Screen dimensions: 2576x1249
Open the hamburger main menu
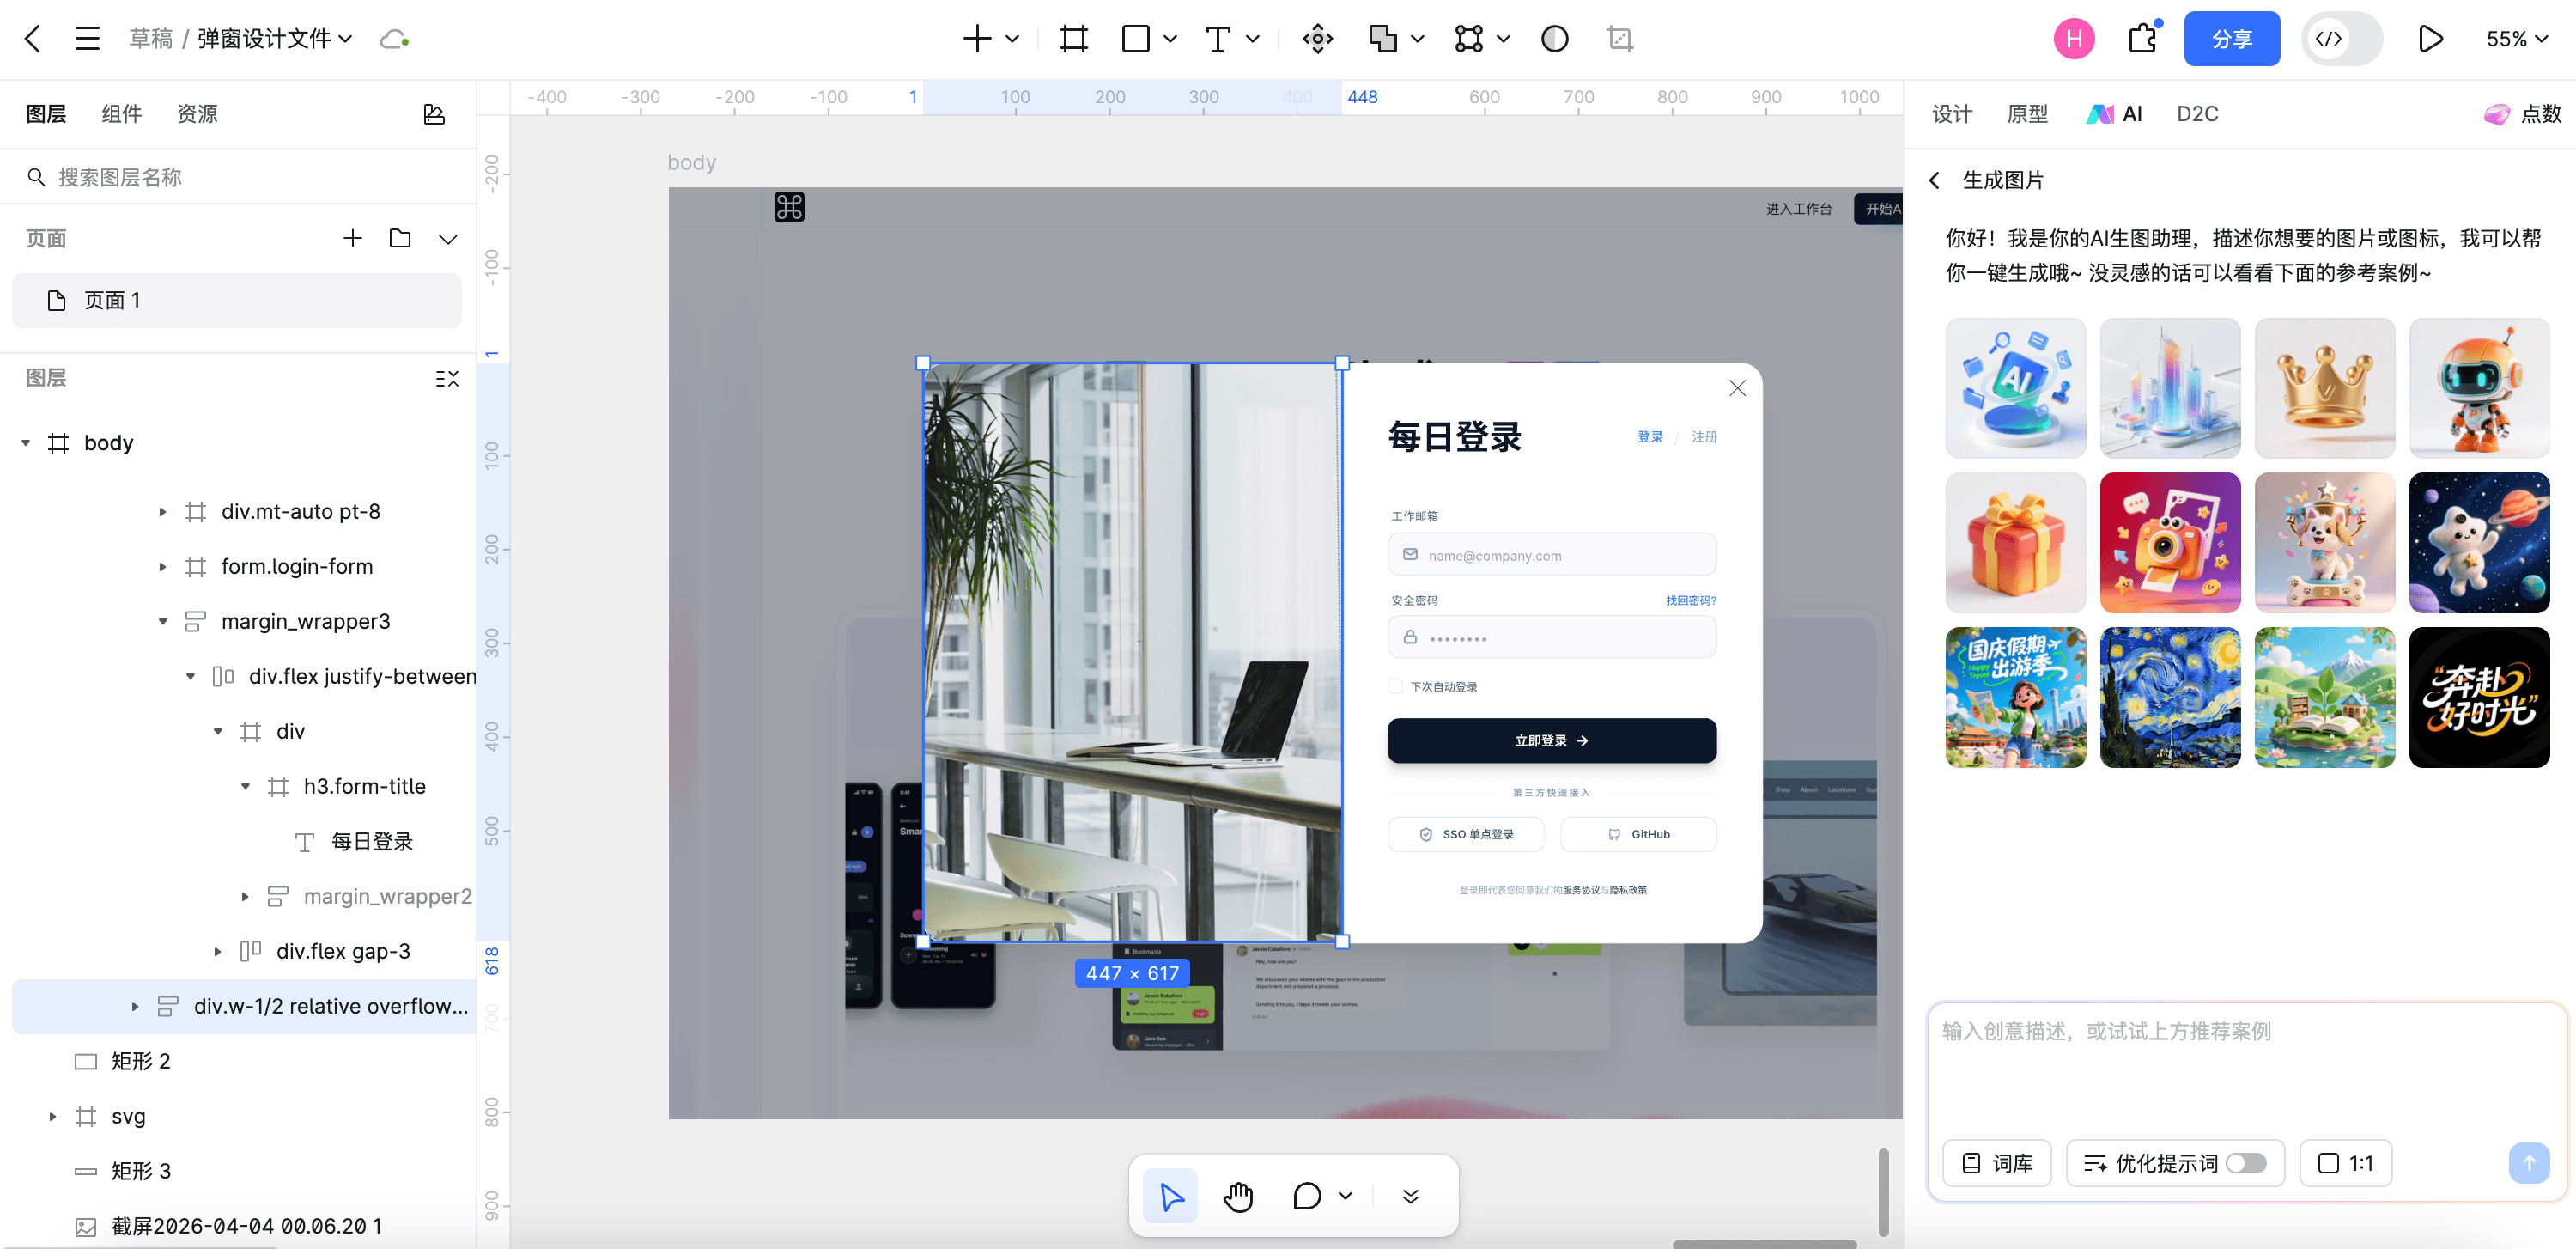click(x=87, y=39)
